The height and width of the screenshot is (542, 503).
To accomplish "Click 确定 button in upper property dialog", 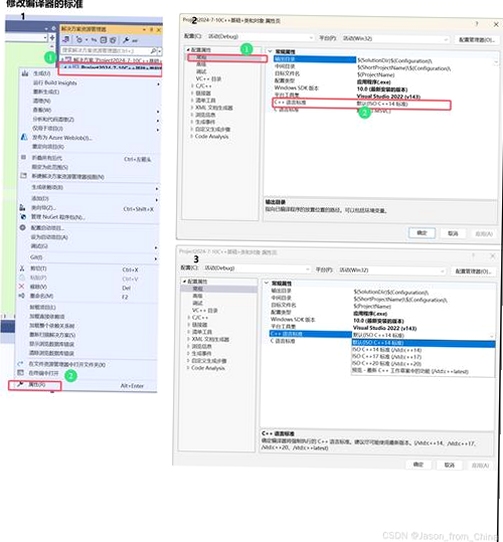I will pyautogui.click(x=422, y=233).
